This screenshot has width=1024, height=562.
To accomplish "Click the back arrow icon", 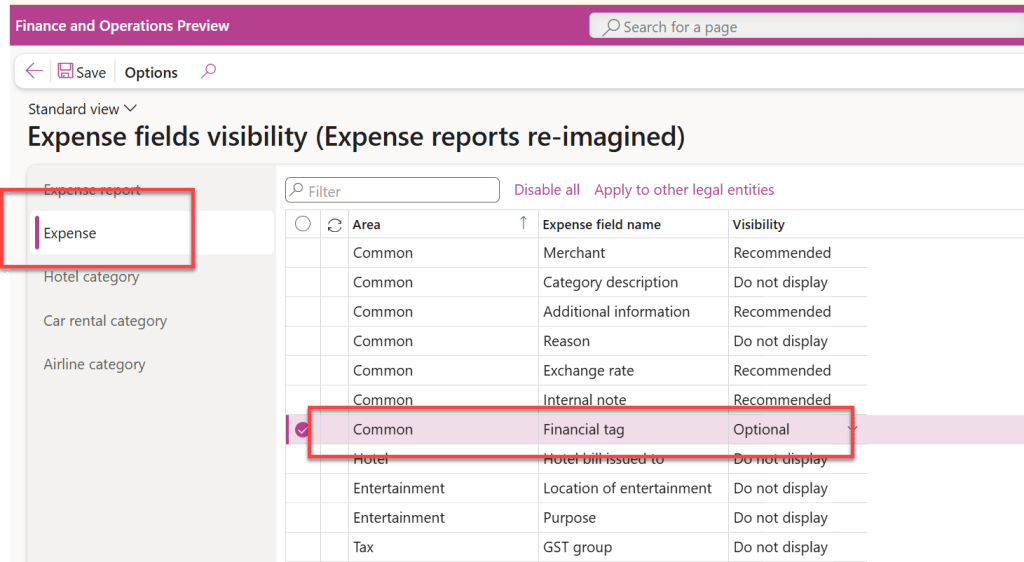I will (34, 71).
